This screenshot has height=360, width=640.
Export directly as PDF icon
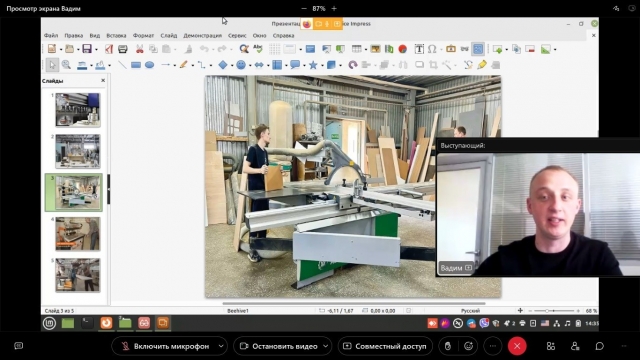click(109, 49)
